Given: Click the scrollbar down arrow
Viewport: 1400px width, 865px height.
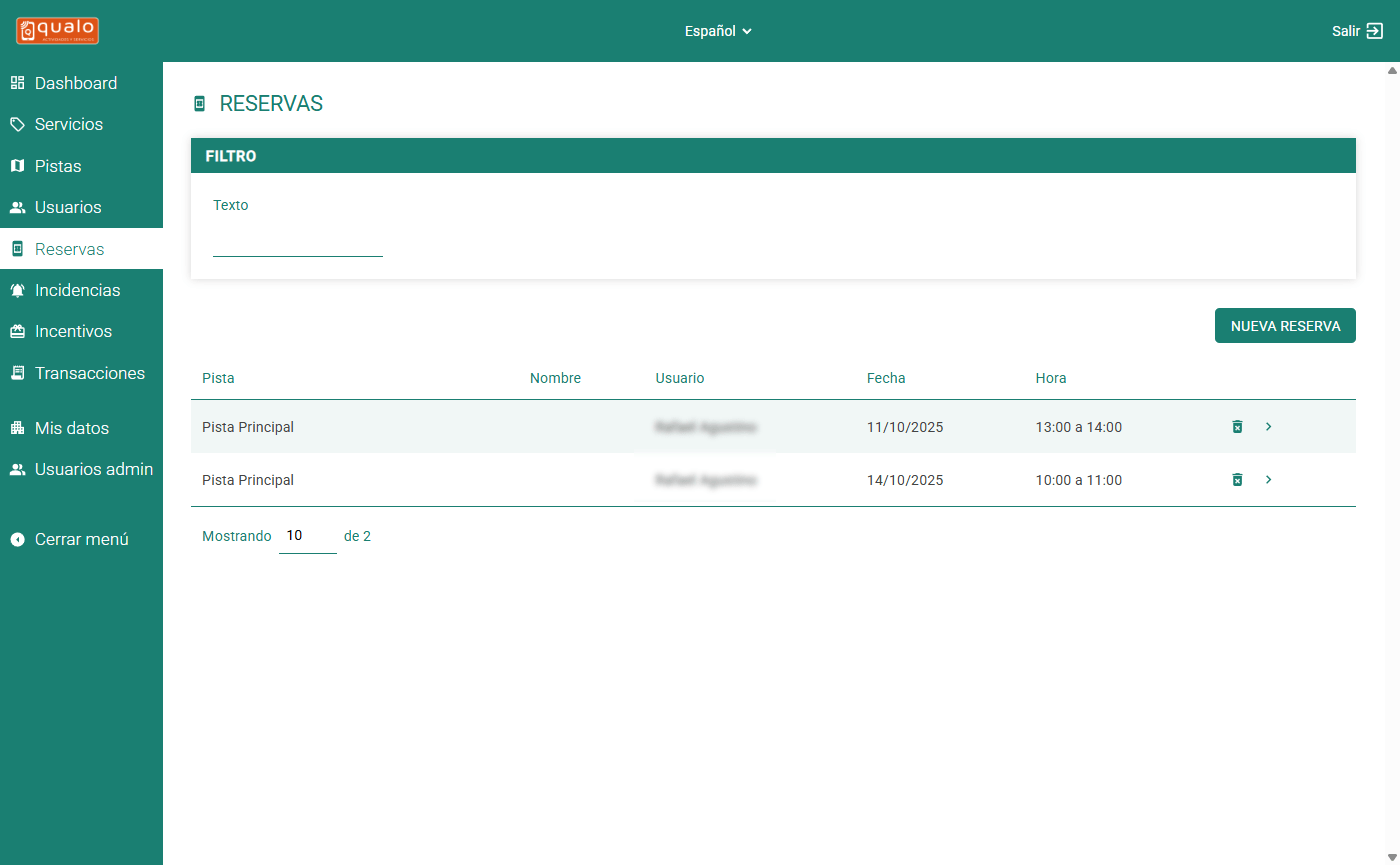Looking at the screenshot, I should 1391,856.
